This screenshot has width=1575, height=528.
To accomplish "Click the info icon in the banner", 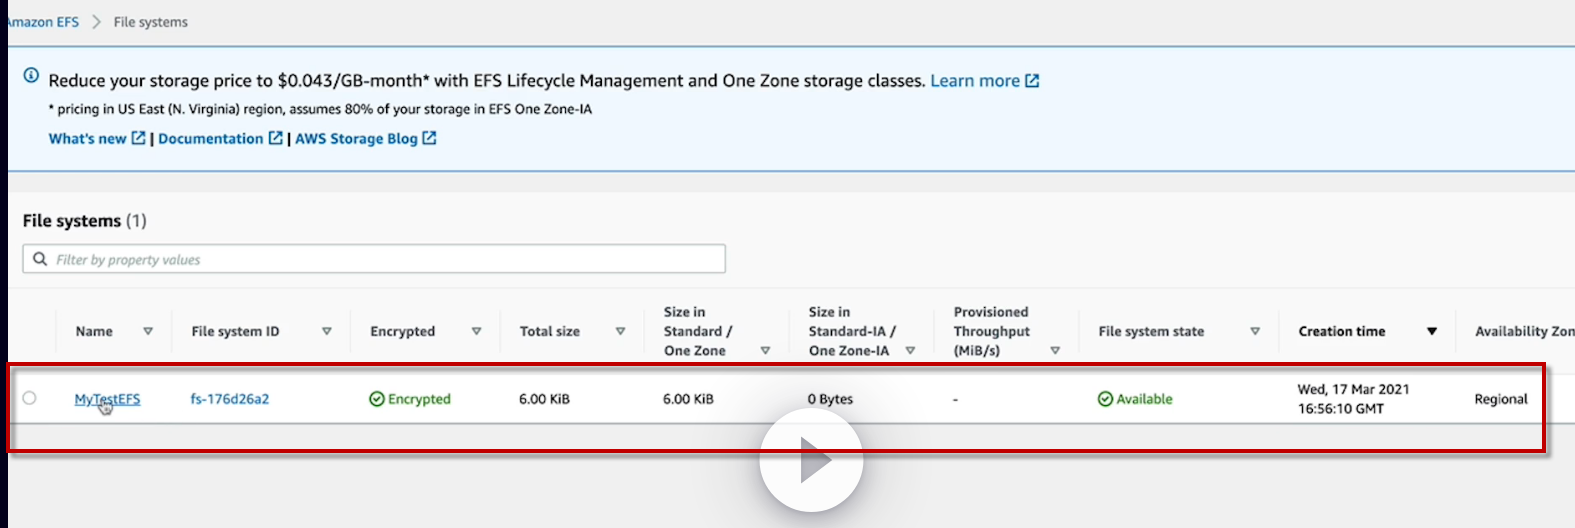I will click(32, 76).
